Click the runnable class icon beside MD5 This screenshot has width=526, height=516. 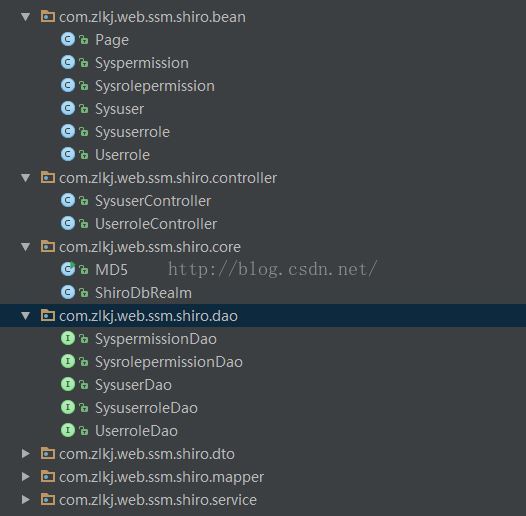[68, 269]
